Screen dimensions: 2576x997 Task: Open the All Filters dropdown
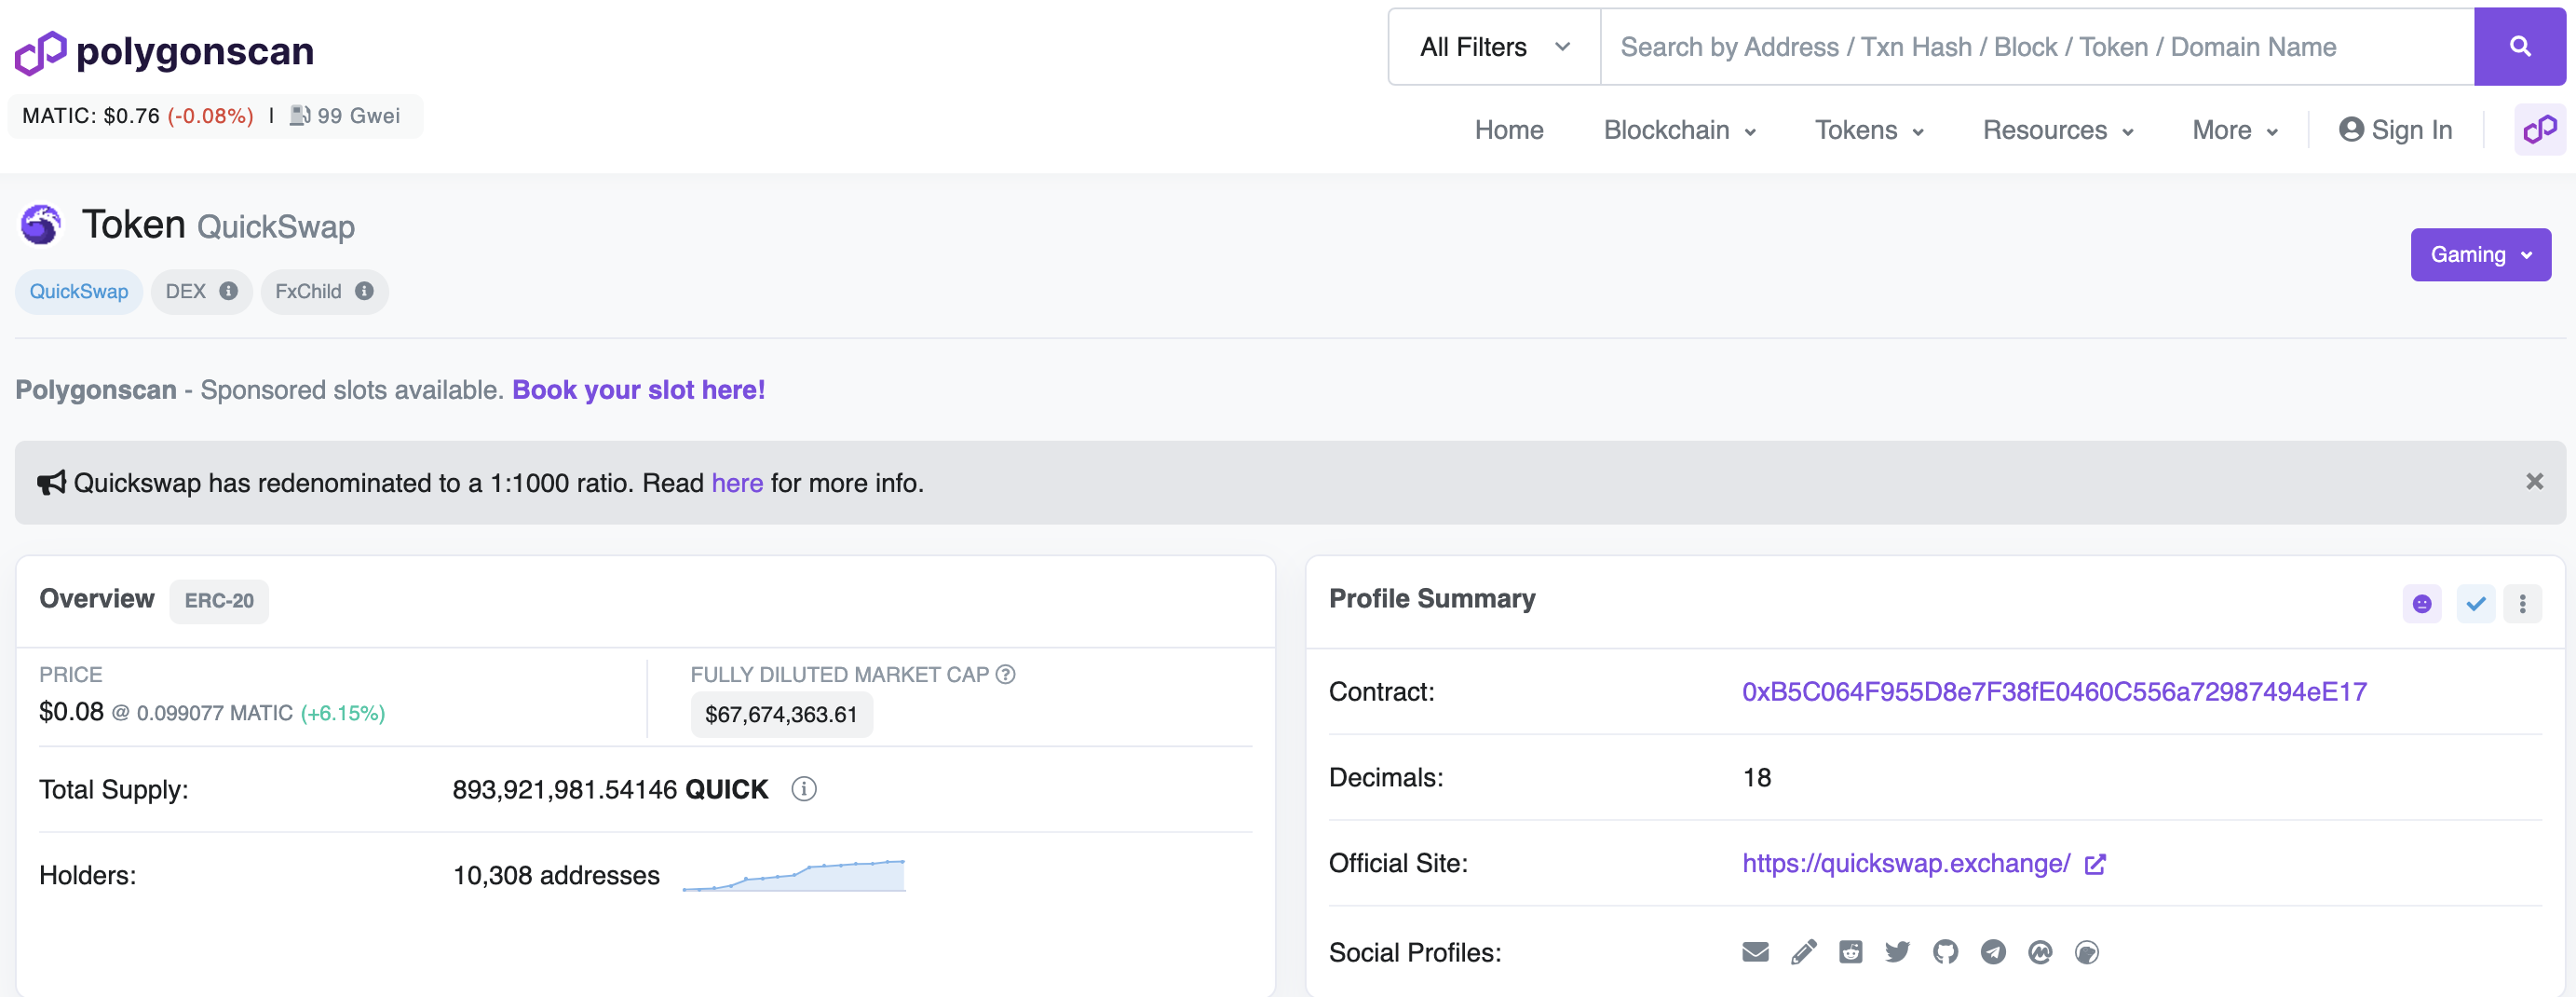tap(1495, 47)
